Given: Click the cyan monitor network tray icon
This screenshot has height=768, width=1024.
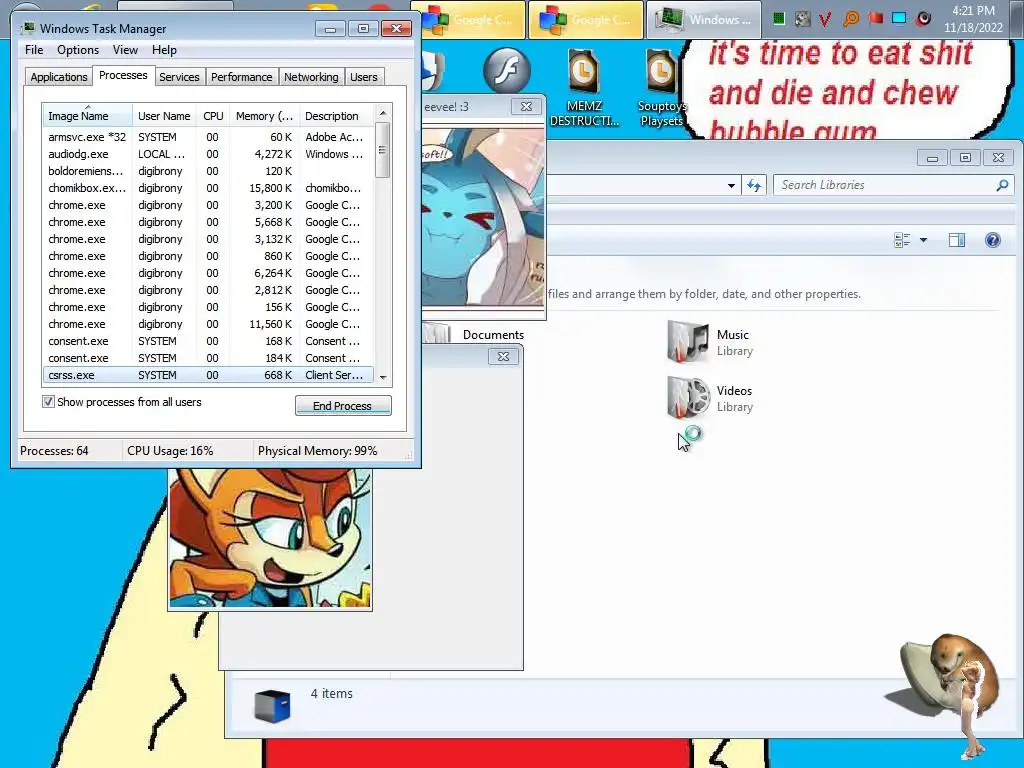Looking at the screenshot, I should pos(899,18).
